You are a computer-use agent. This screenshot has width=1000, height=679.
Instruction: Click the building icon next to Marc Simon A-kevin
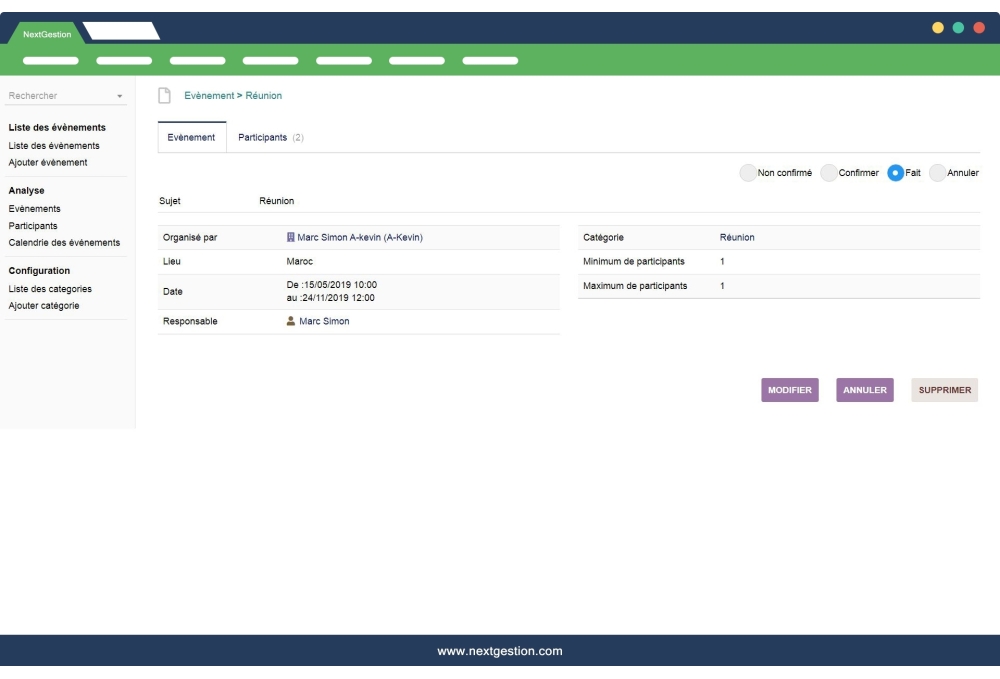point(291,238)
